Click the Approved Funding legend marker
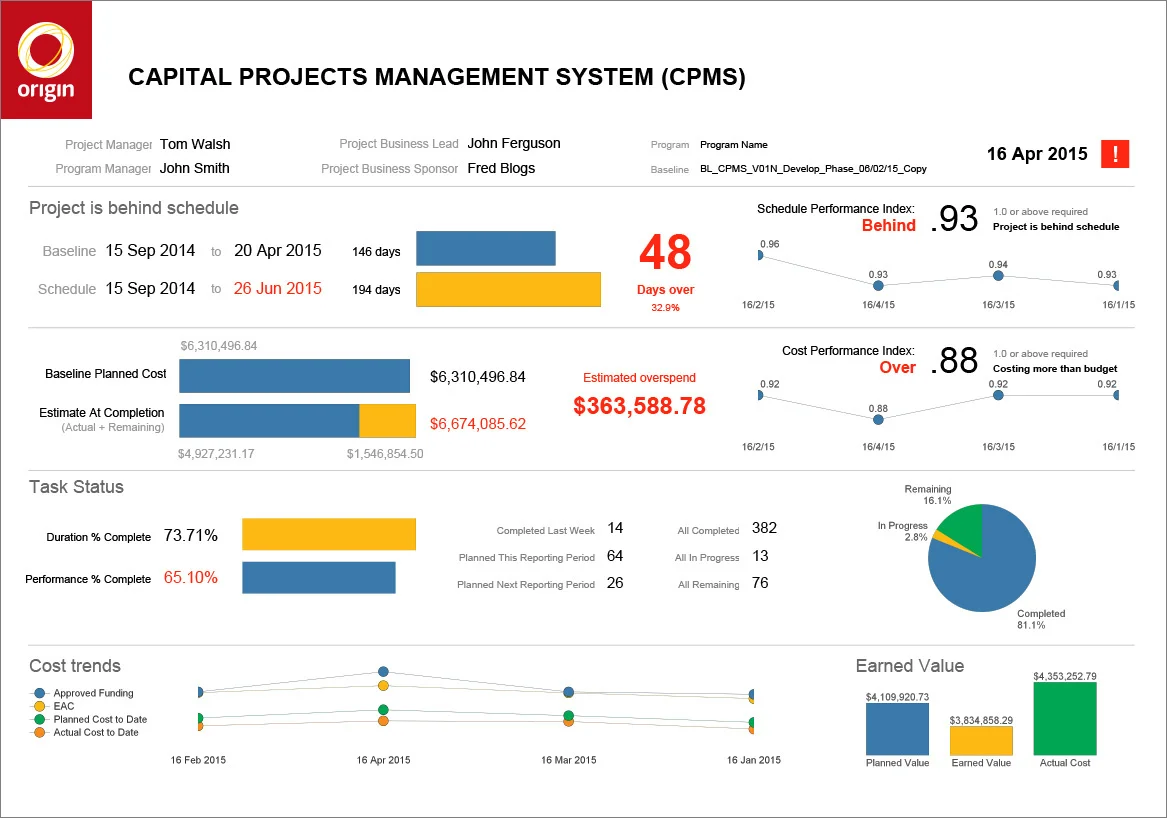The image size is (1167, 818). pyautogui.click(x=39, y=693)
